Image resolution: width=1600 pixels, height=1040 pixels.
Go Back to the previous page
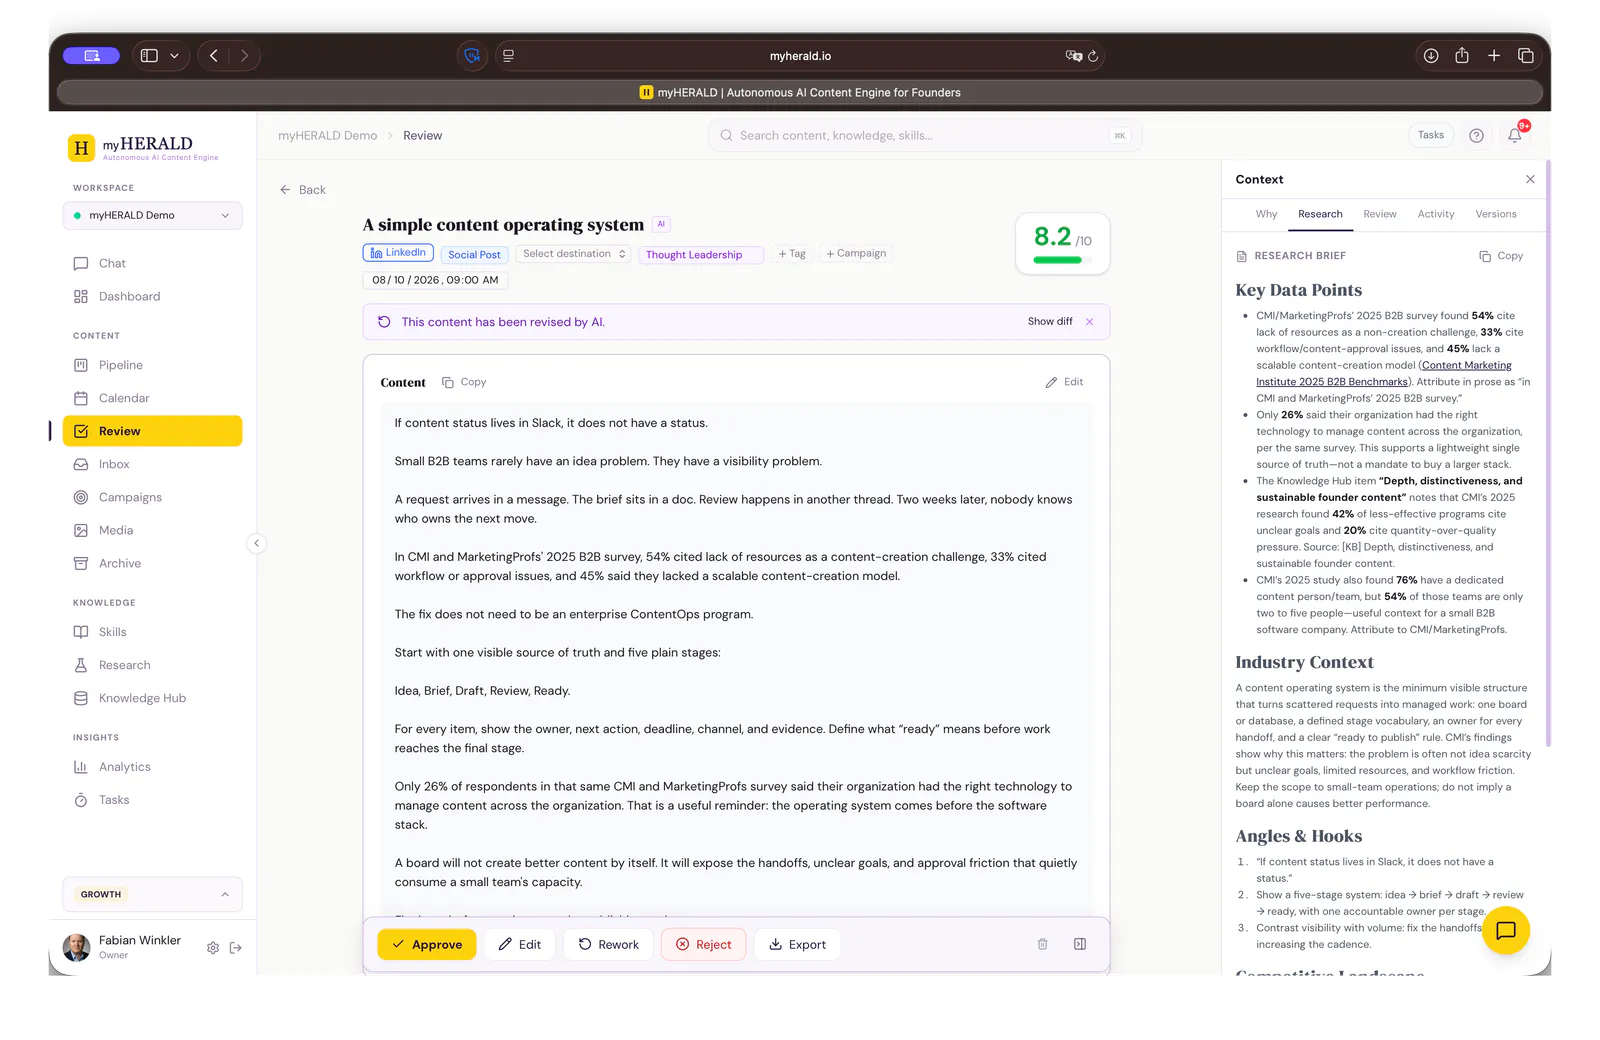point(303,190)
